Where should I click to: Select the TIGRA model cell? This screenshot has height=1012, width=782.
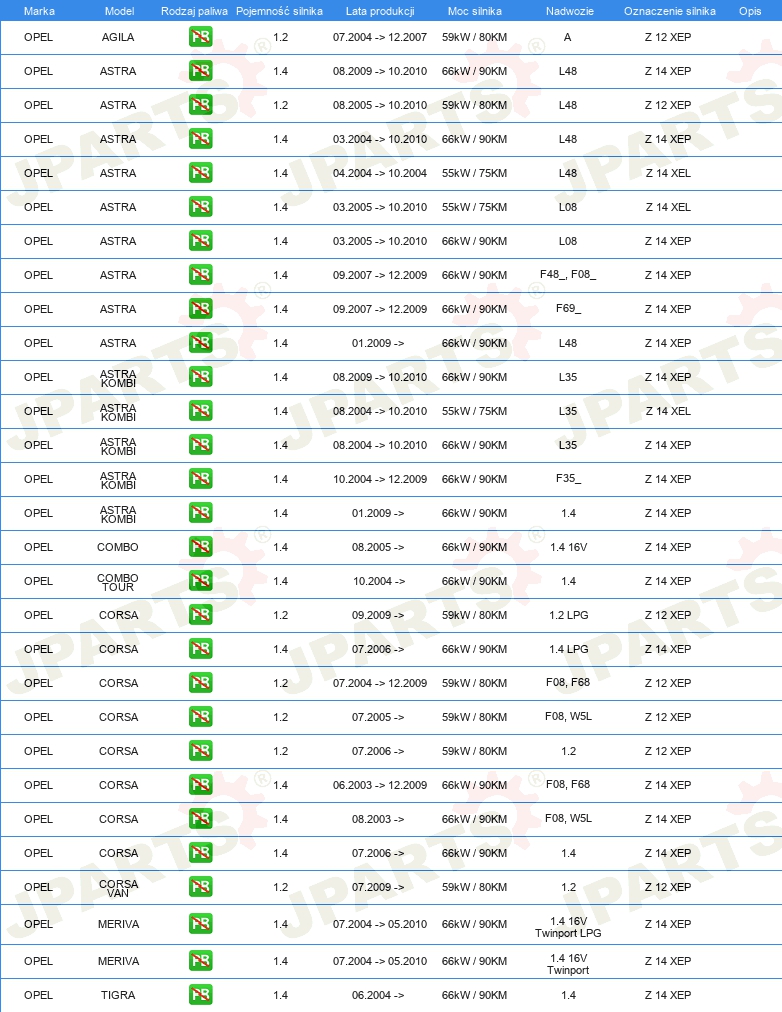[118, 995]
